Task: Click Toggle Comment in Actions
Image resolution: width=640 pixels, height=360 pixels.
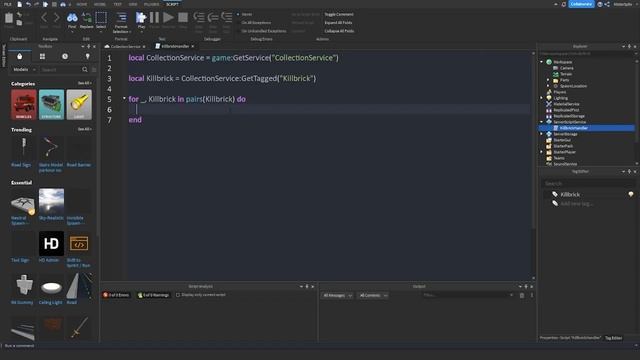Action: click(339, 14)
